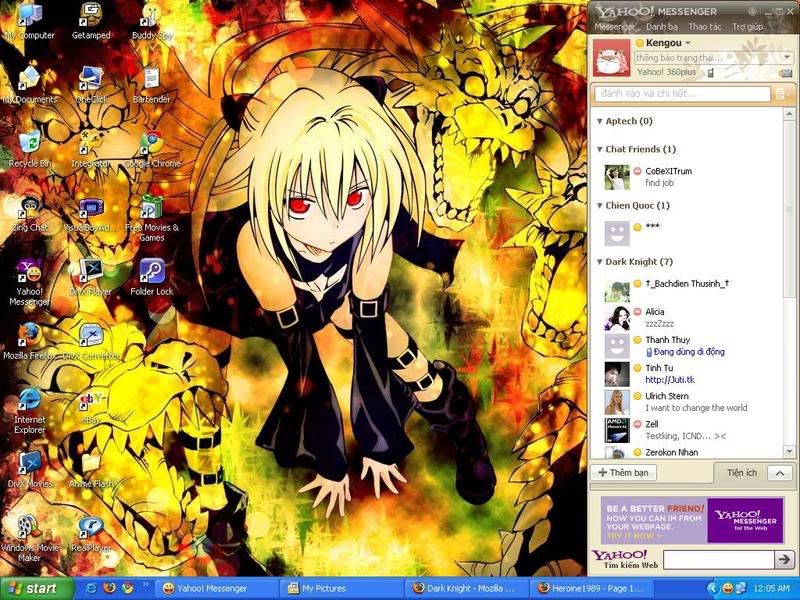Collapse the Dark Knight contact group
This screenshot has height=600, width=800.
pos(599,262)
